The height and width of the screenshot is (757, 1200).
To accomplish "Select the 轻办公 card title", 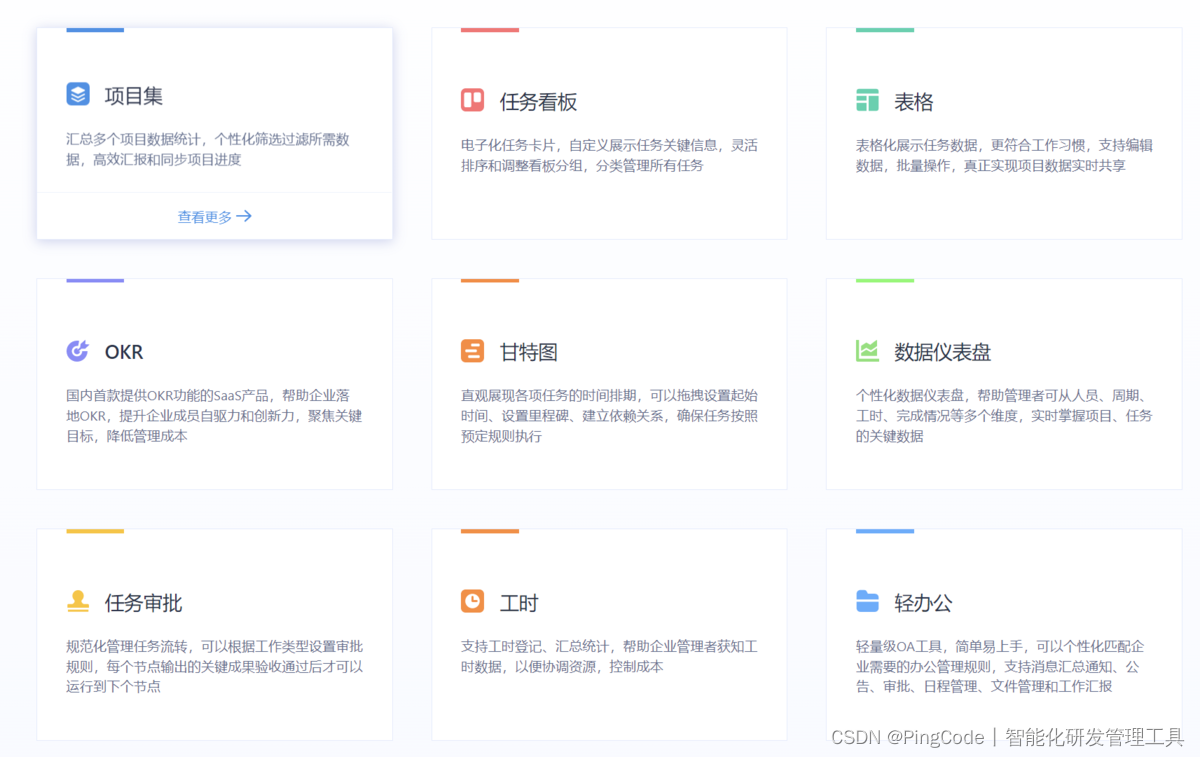I will (923, 603).
